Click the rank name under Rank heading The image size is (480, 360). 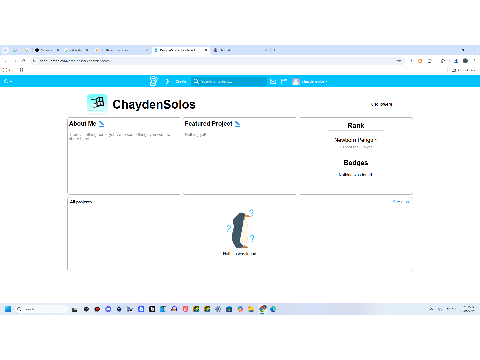356,140
